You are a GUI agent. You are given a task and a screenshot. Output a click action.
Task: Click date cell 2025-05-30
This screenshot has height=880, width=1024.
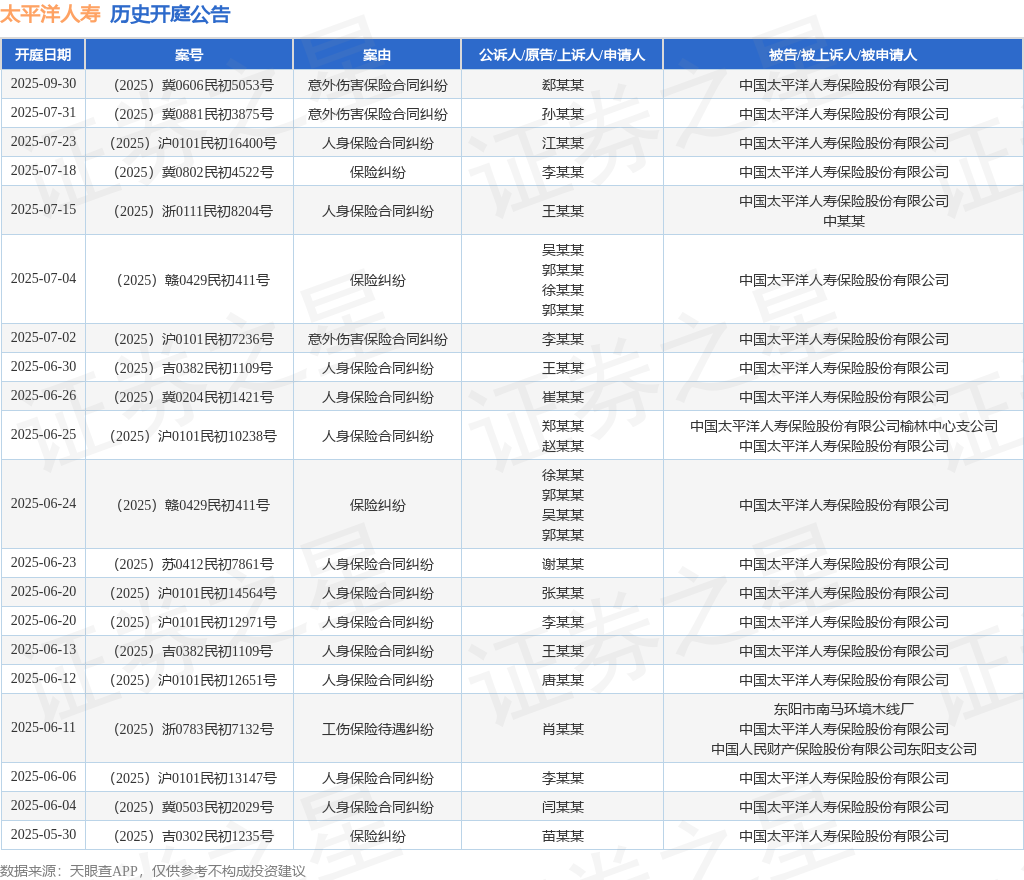point(43,835)
